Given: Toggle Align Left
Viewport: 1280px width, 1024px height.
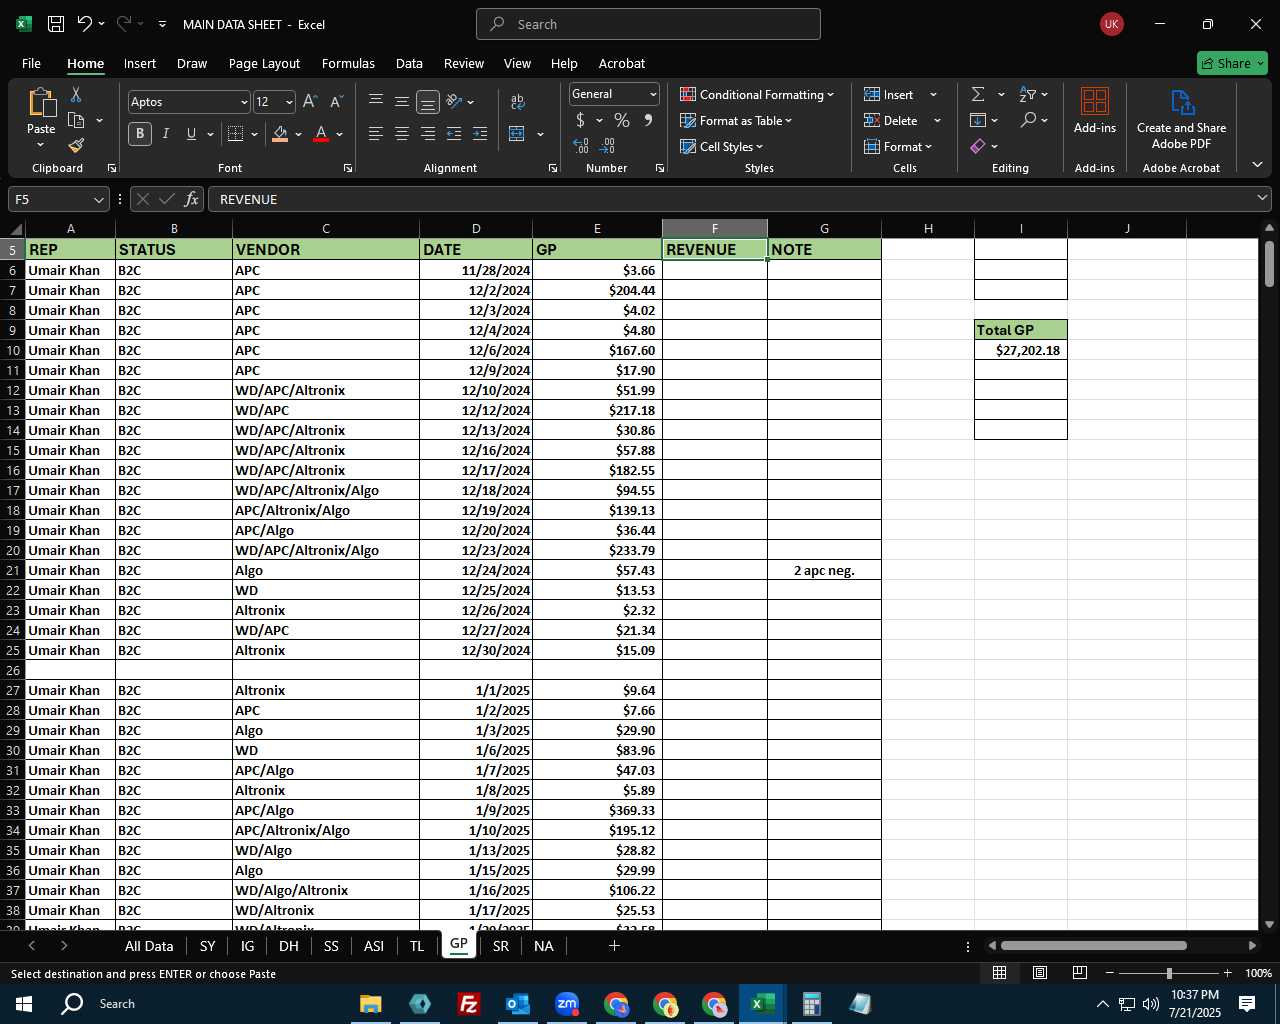Looking at the screenshot, I should click(376, 134).
